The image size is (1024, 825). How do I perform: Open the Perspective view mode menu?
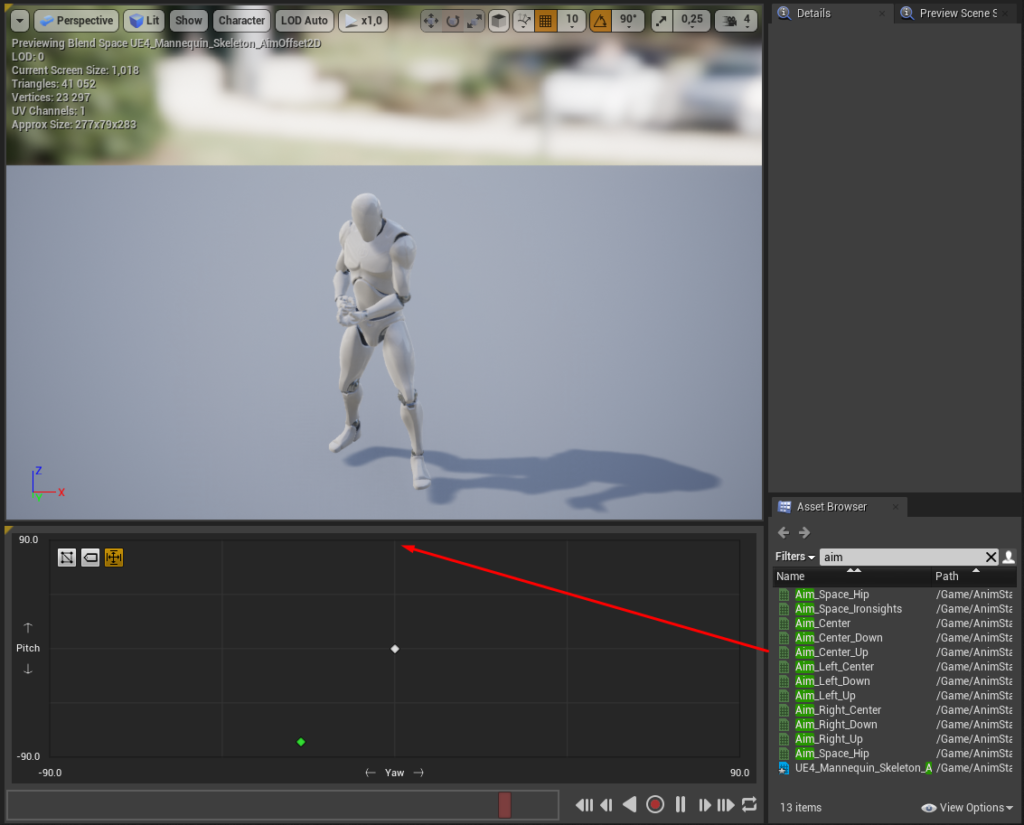(76, 21)
